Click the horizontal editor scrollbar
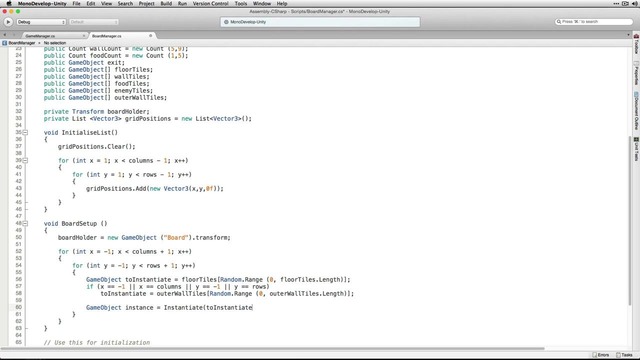640x360 pixels. click(x=273, y=349)
